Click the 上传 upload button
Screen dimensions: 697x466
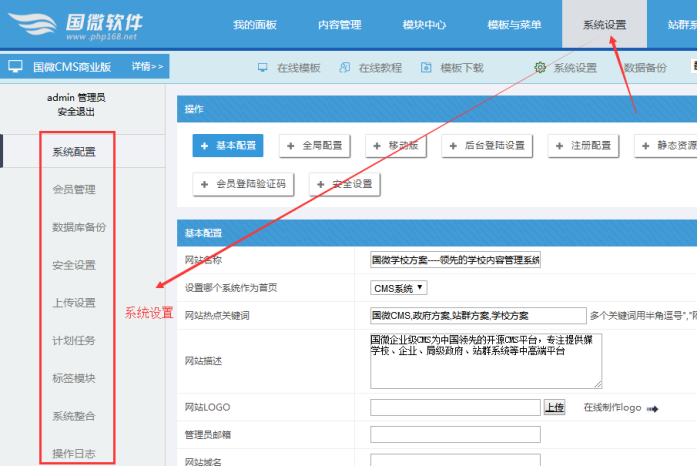pos(554,407)
